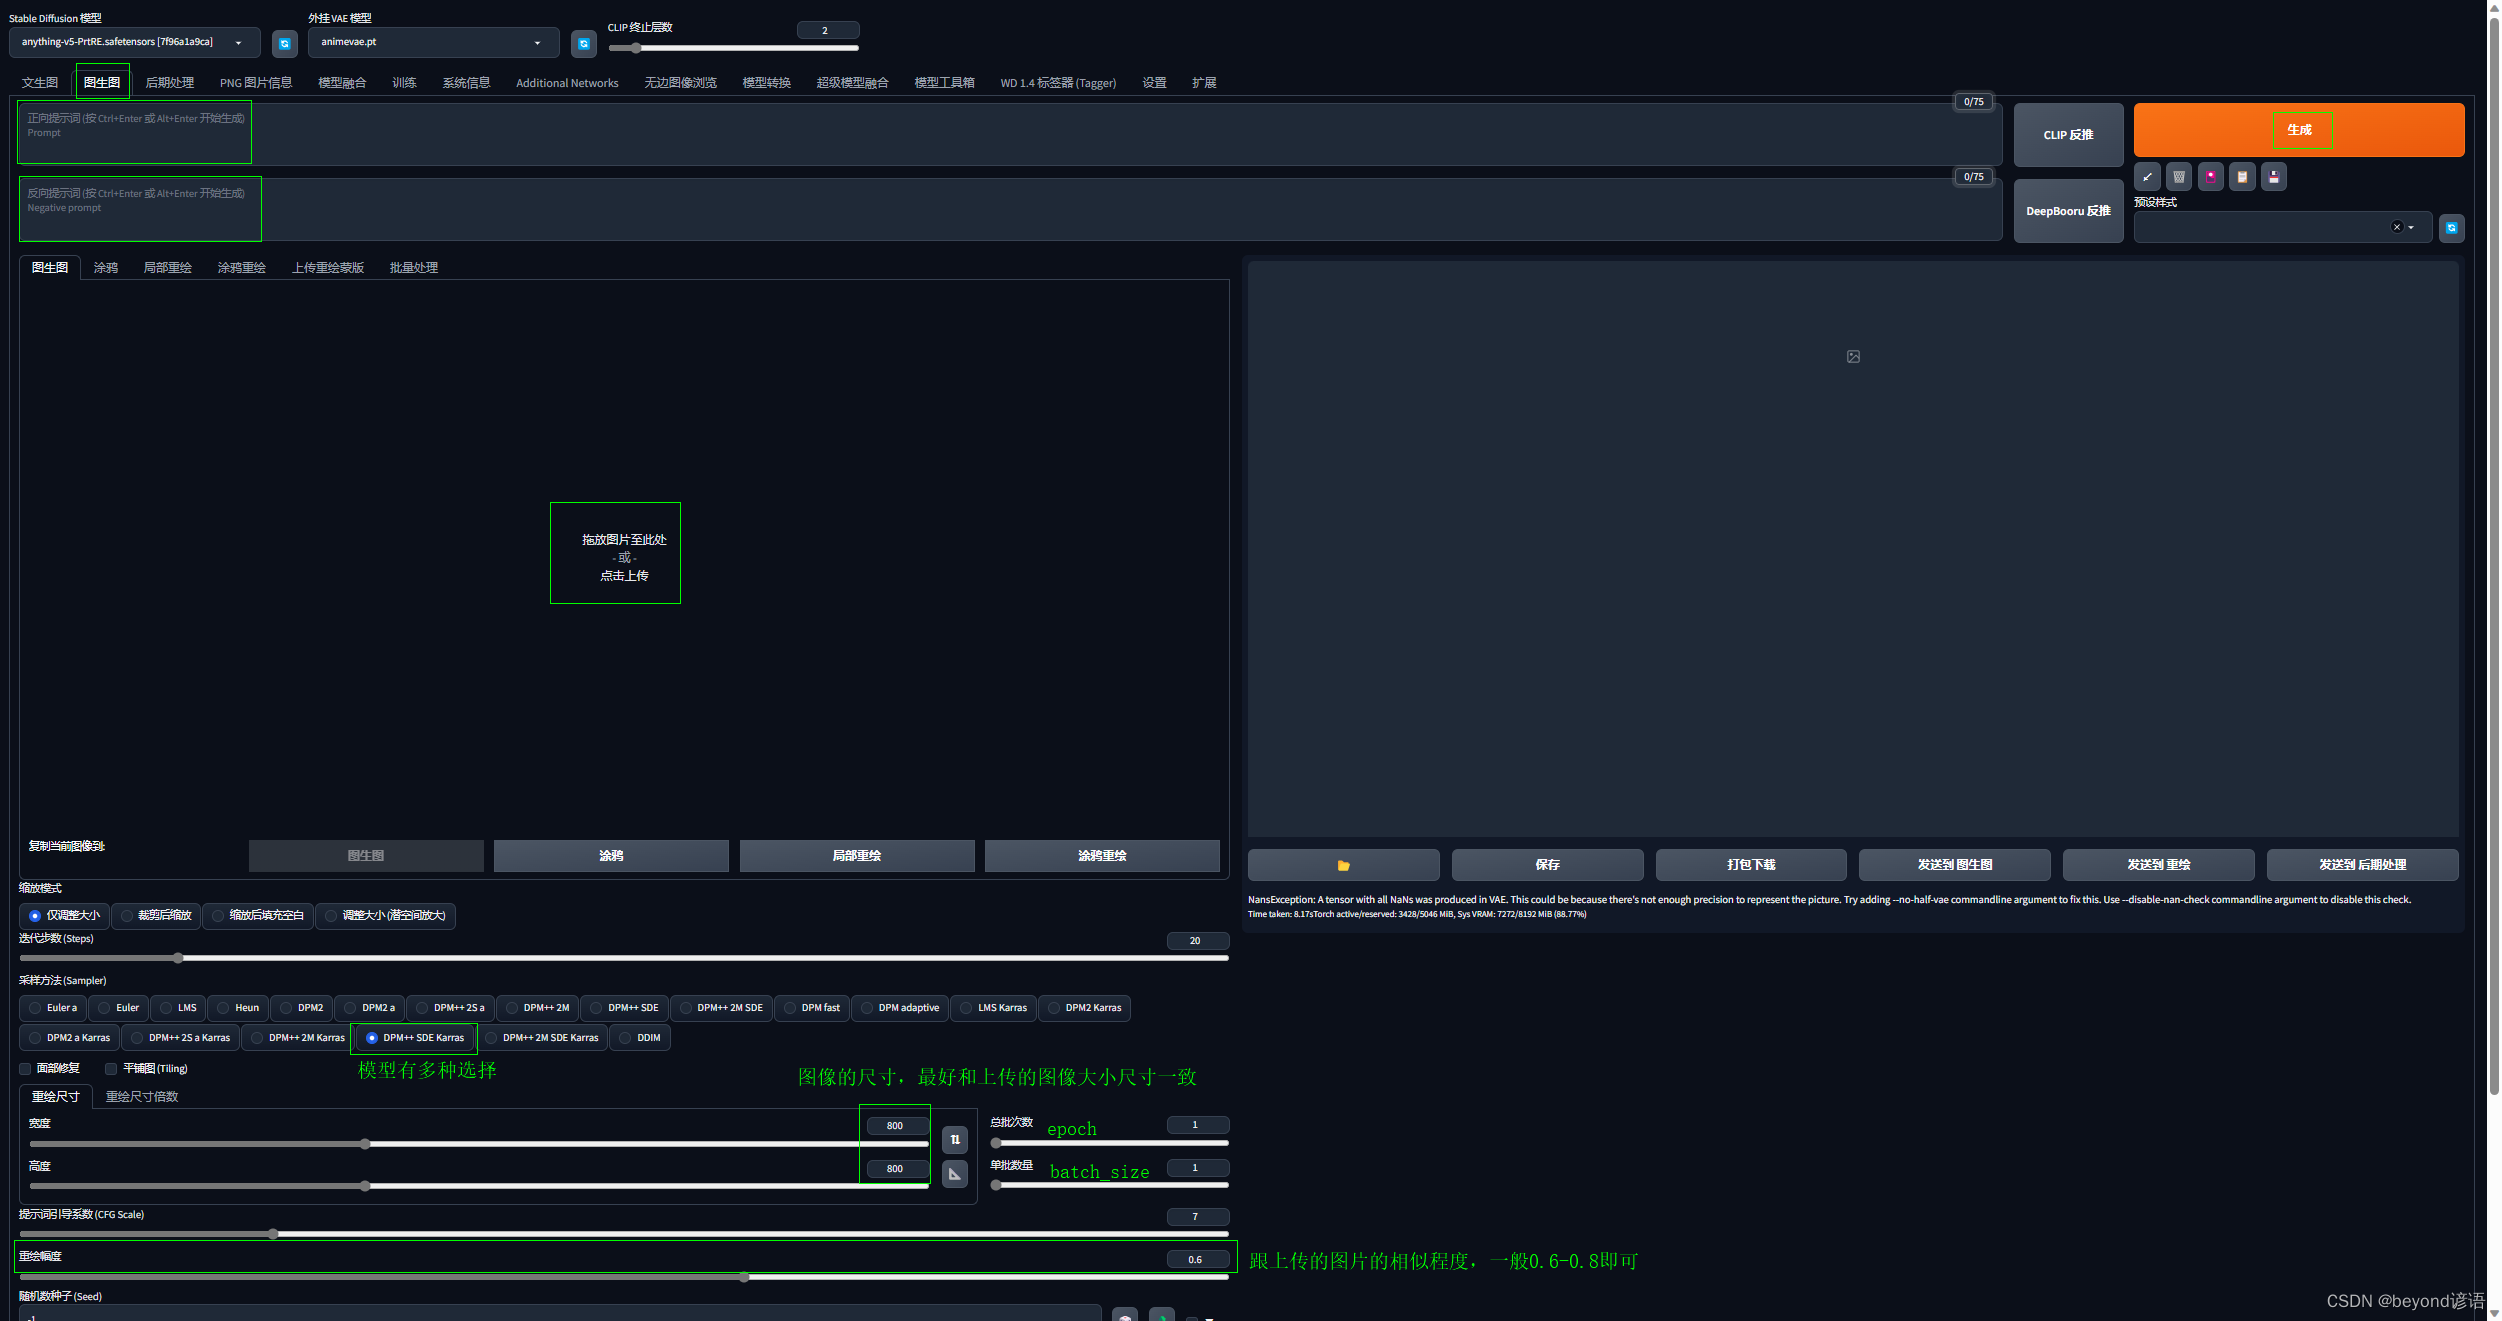This screenshot has width=2502, height=1321.
Task: Open the 设置 settings tab
Action: point(1154,83)
